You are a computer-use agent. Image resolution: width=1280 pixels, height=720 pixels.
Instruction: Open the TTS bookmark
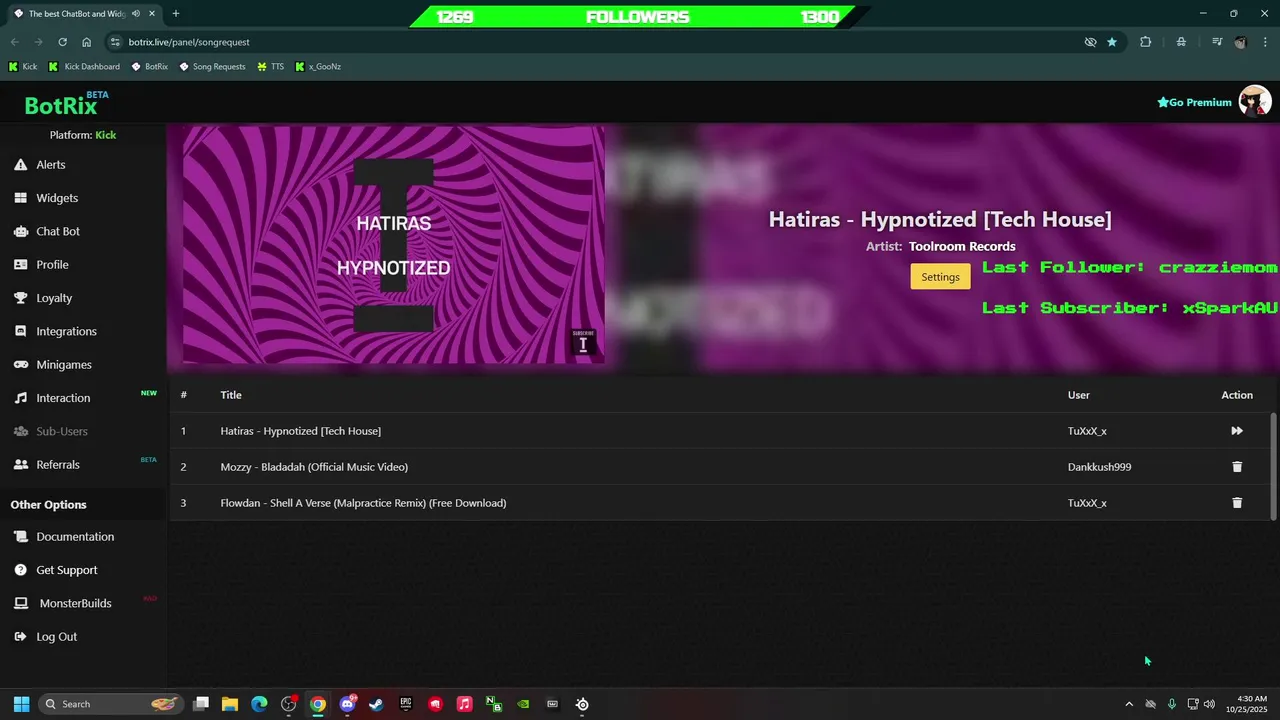click(270, 67)
